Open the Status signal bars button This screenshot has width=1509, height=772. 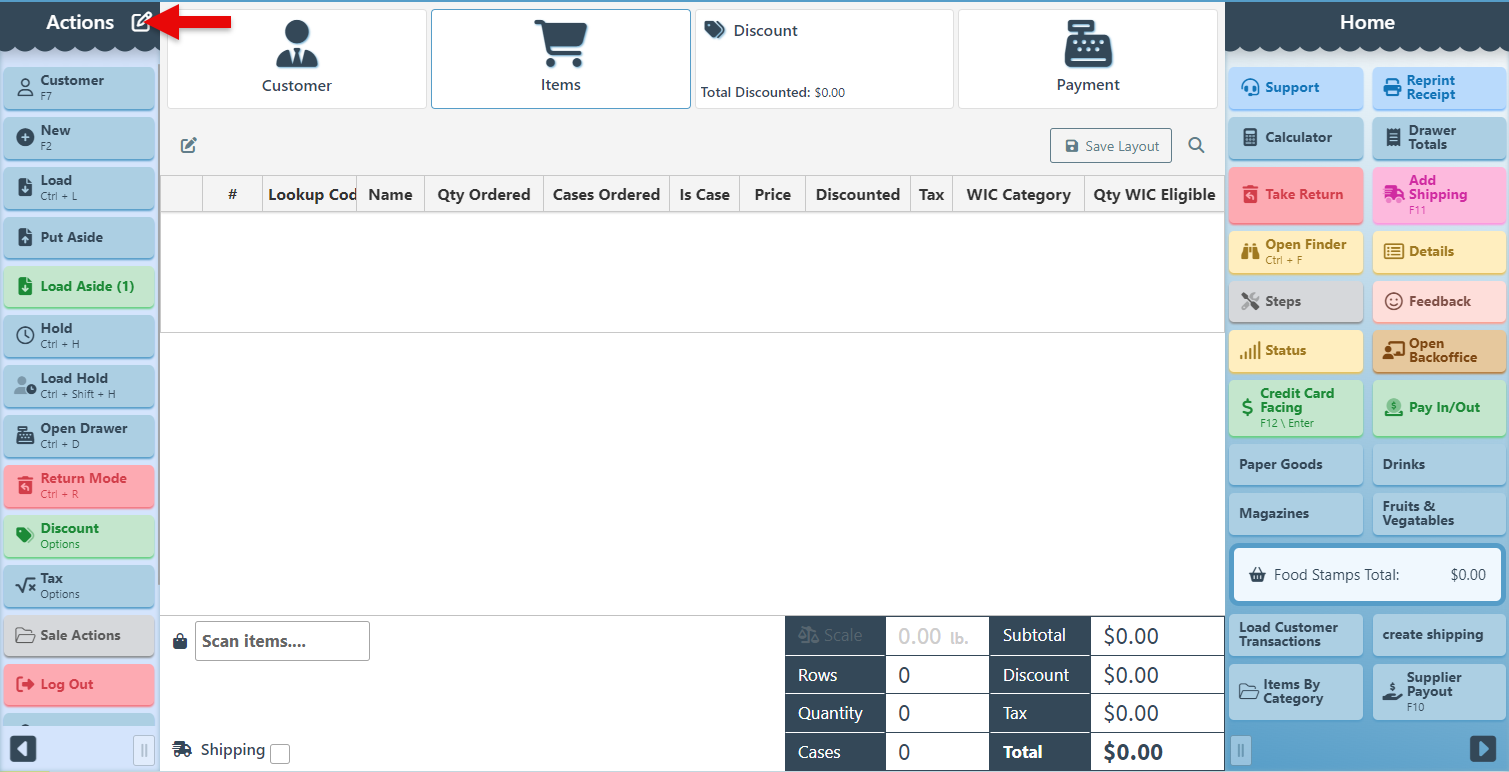coord(1295,351)
